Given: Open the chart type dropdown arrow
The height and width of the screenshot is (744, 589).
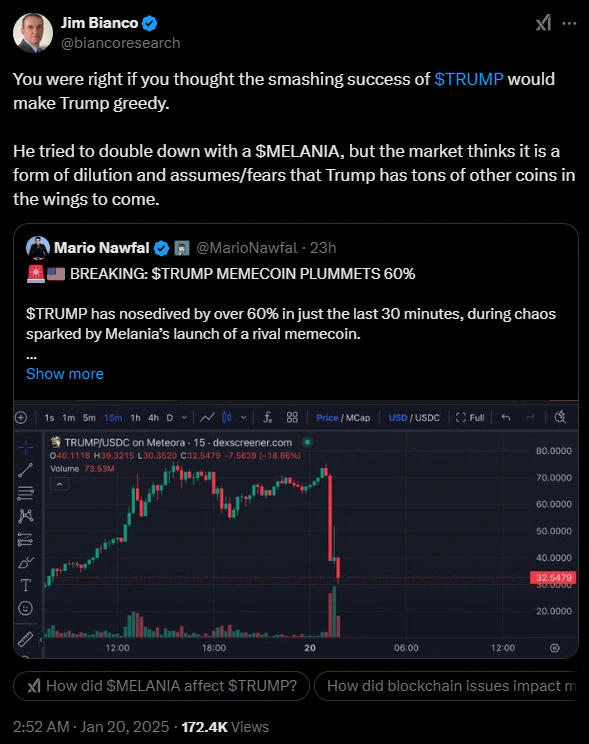Looking at the screenshot, I should [x=243, y=418].
